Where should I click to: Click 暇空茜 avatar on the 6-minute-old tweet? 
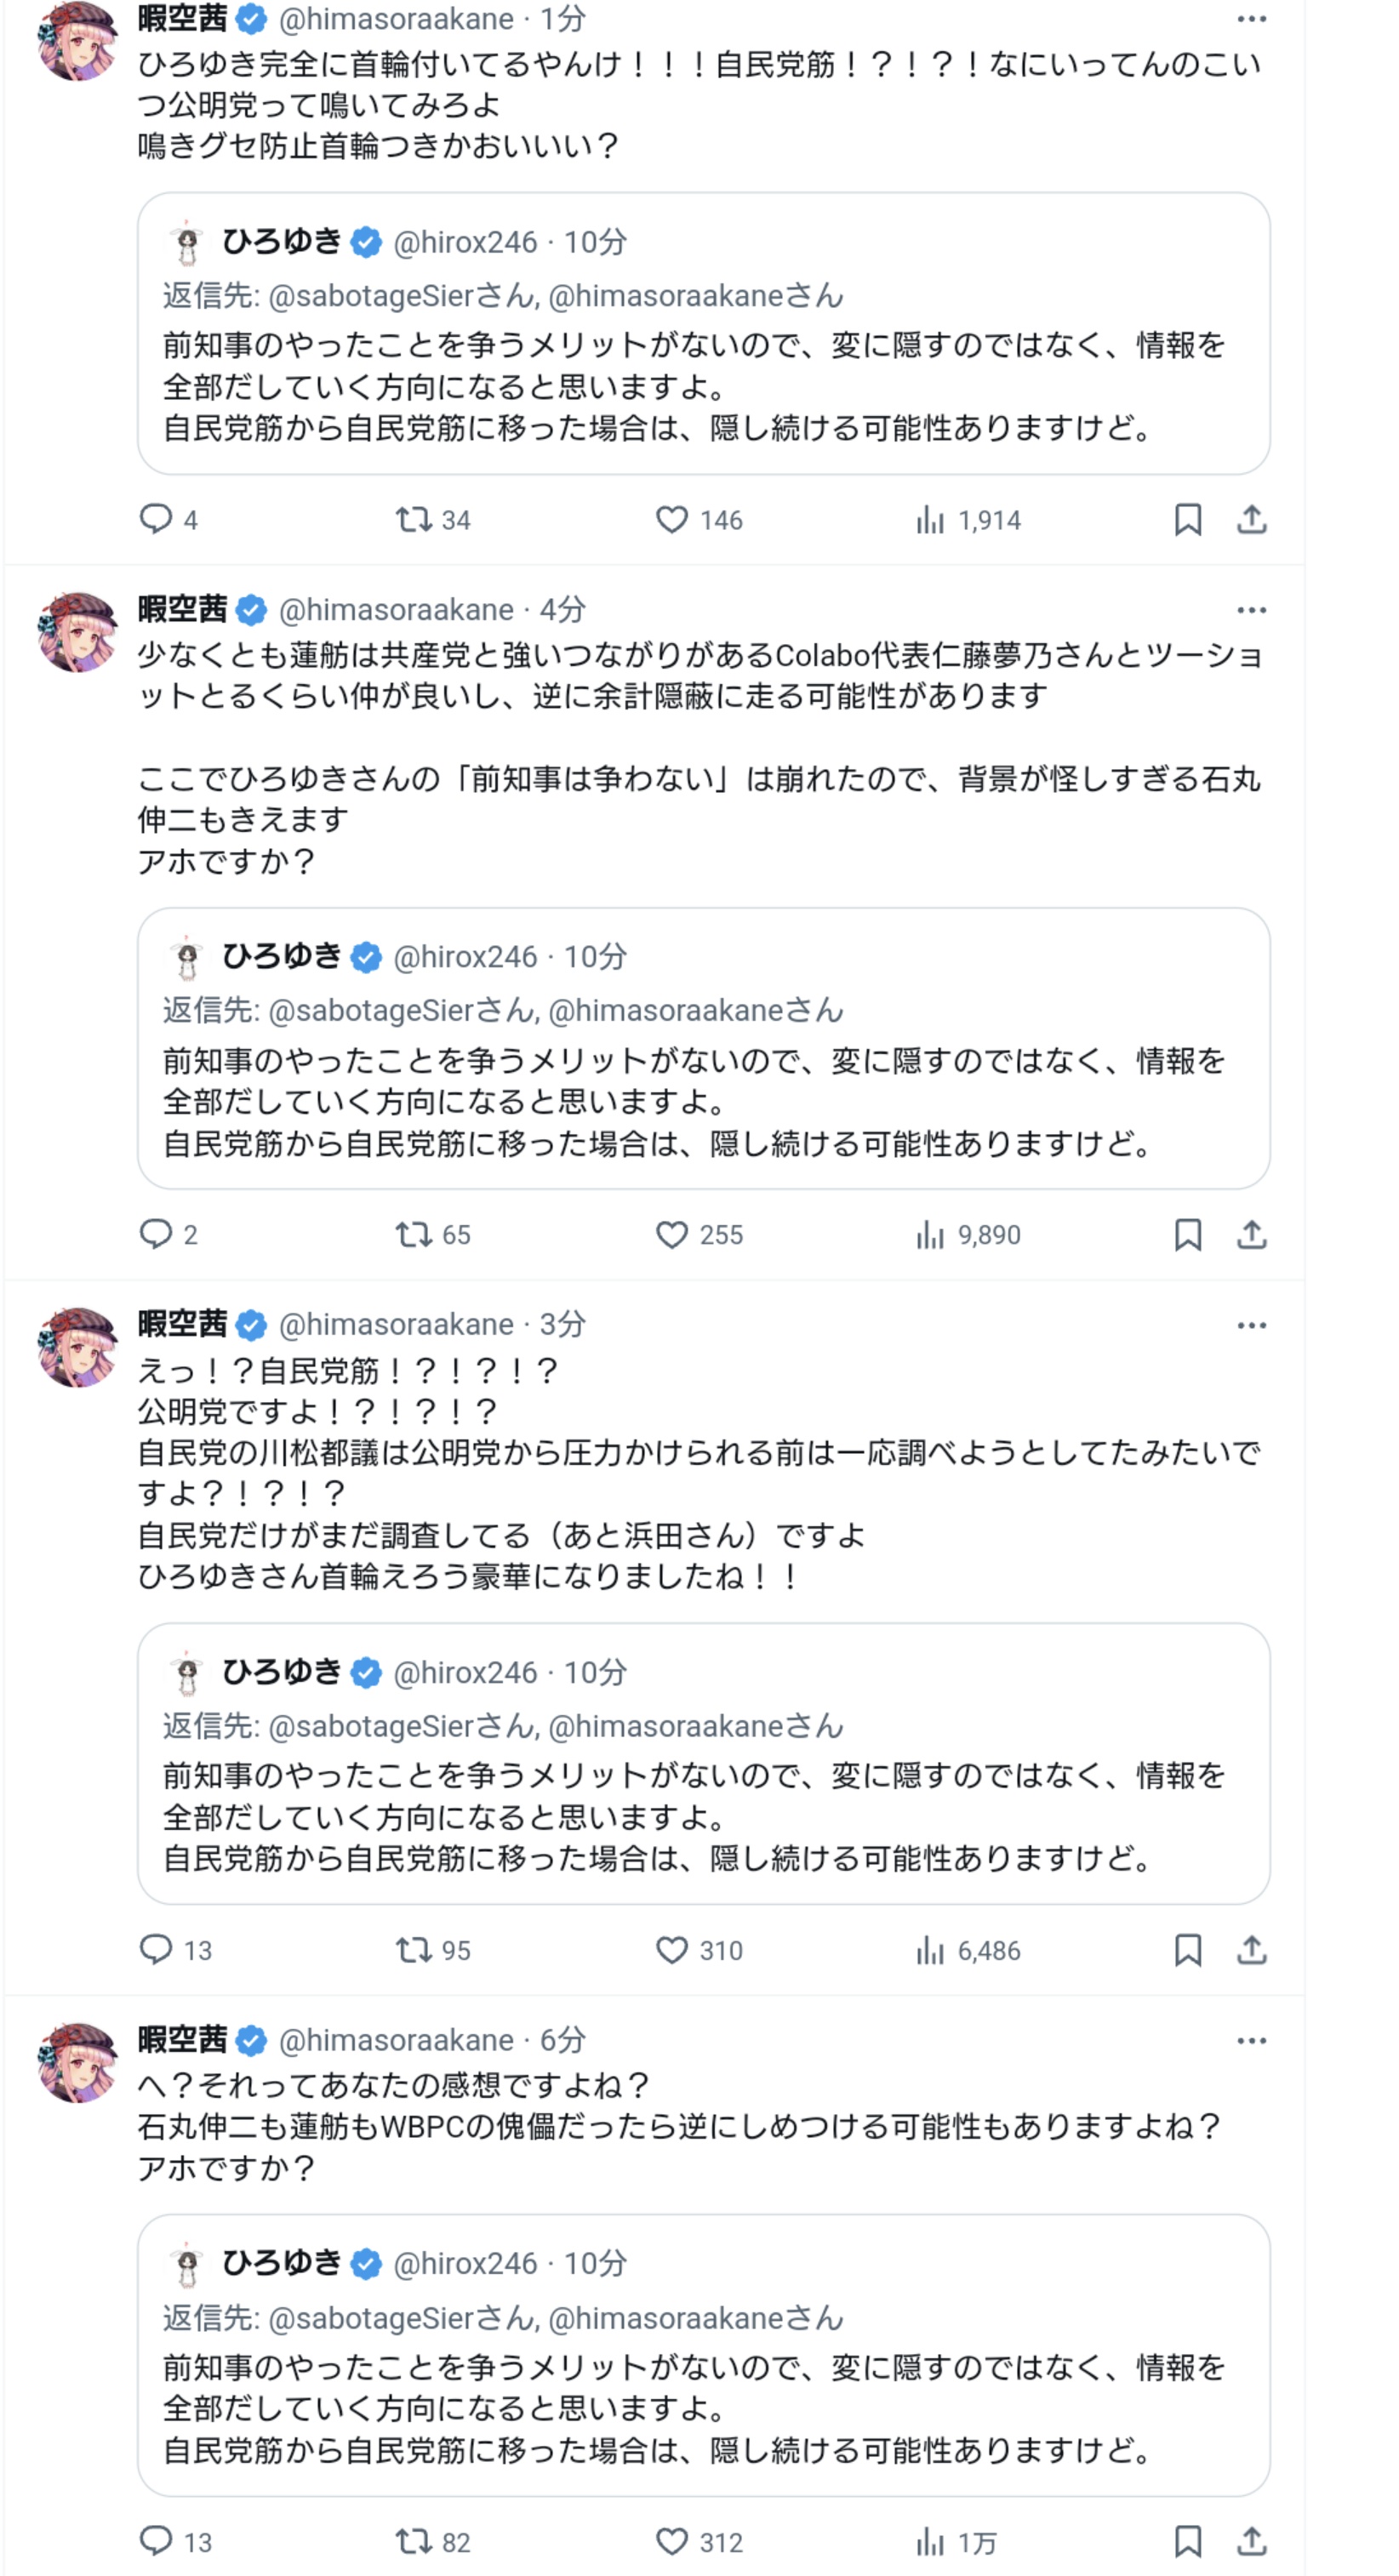coord(77,2063)
